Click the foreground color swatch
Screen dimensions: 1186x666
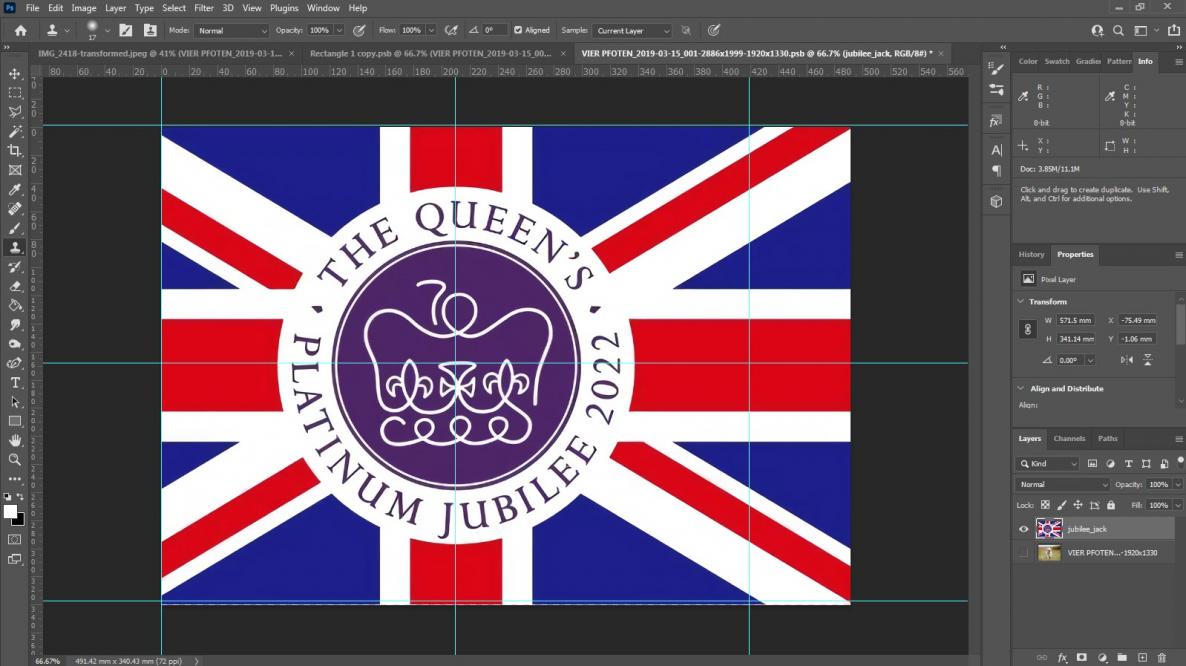[10, 512]
